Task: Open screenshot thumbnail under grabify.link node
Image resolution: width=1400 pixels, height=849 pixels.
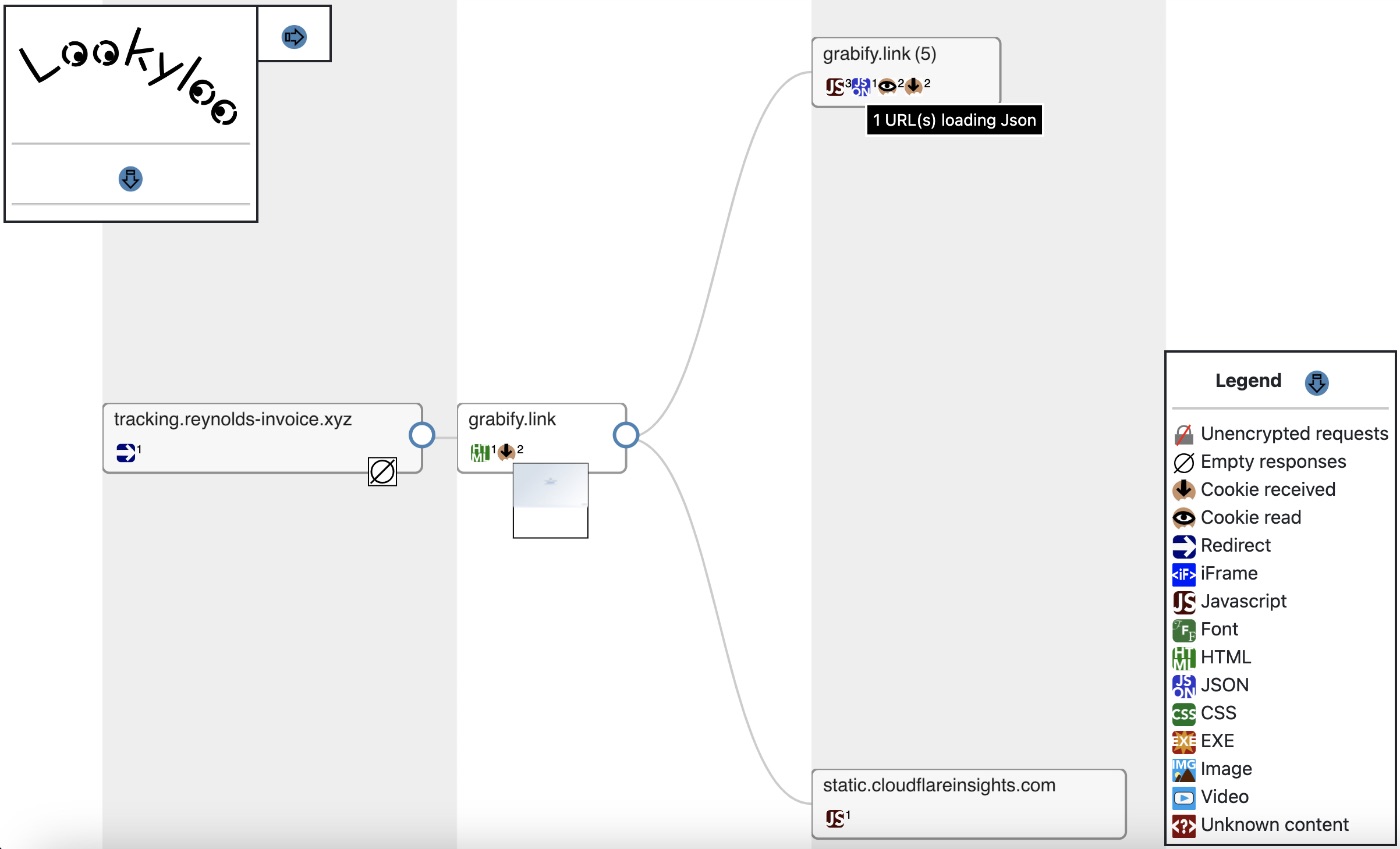Action: 551,500
